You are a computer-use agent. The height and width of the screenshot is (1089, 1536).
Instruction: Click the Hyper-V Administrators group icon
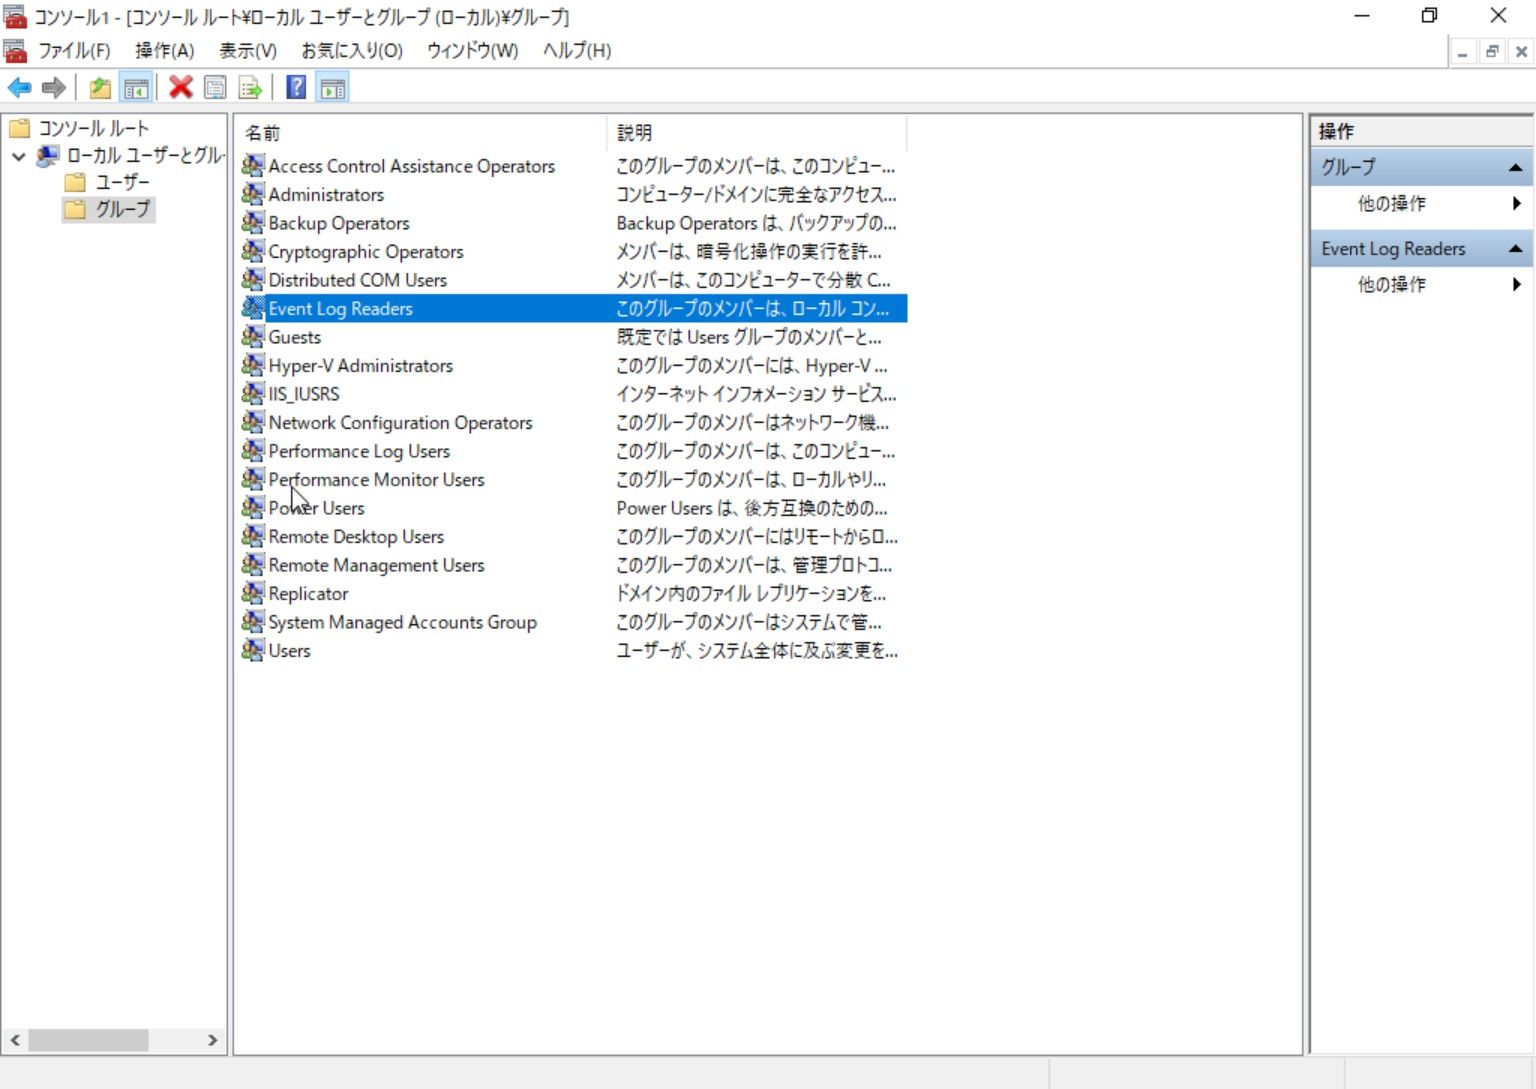[x=253, y=365]
